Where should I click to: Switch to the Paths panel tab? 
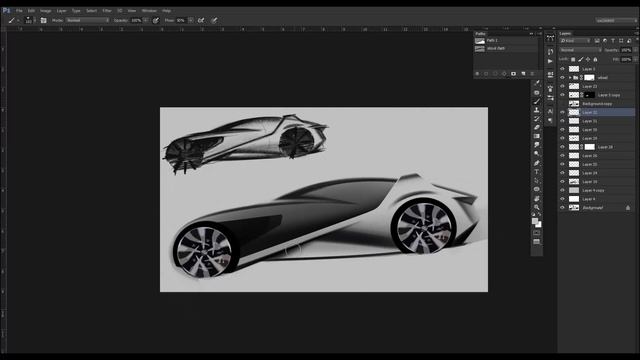tap(480, 33)
